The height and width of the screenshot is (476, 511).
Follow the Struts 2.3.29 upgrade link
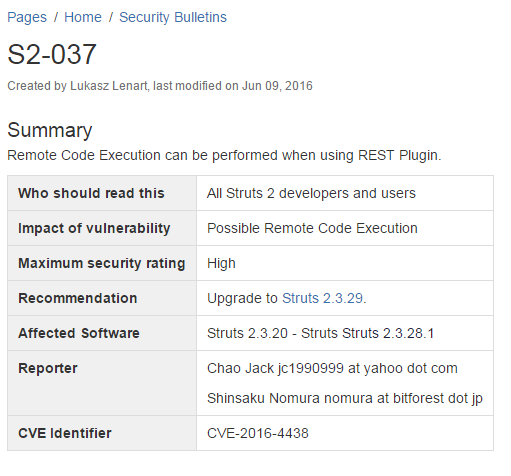click(322, 298)
